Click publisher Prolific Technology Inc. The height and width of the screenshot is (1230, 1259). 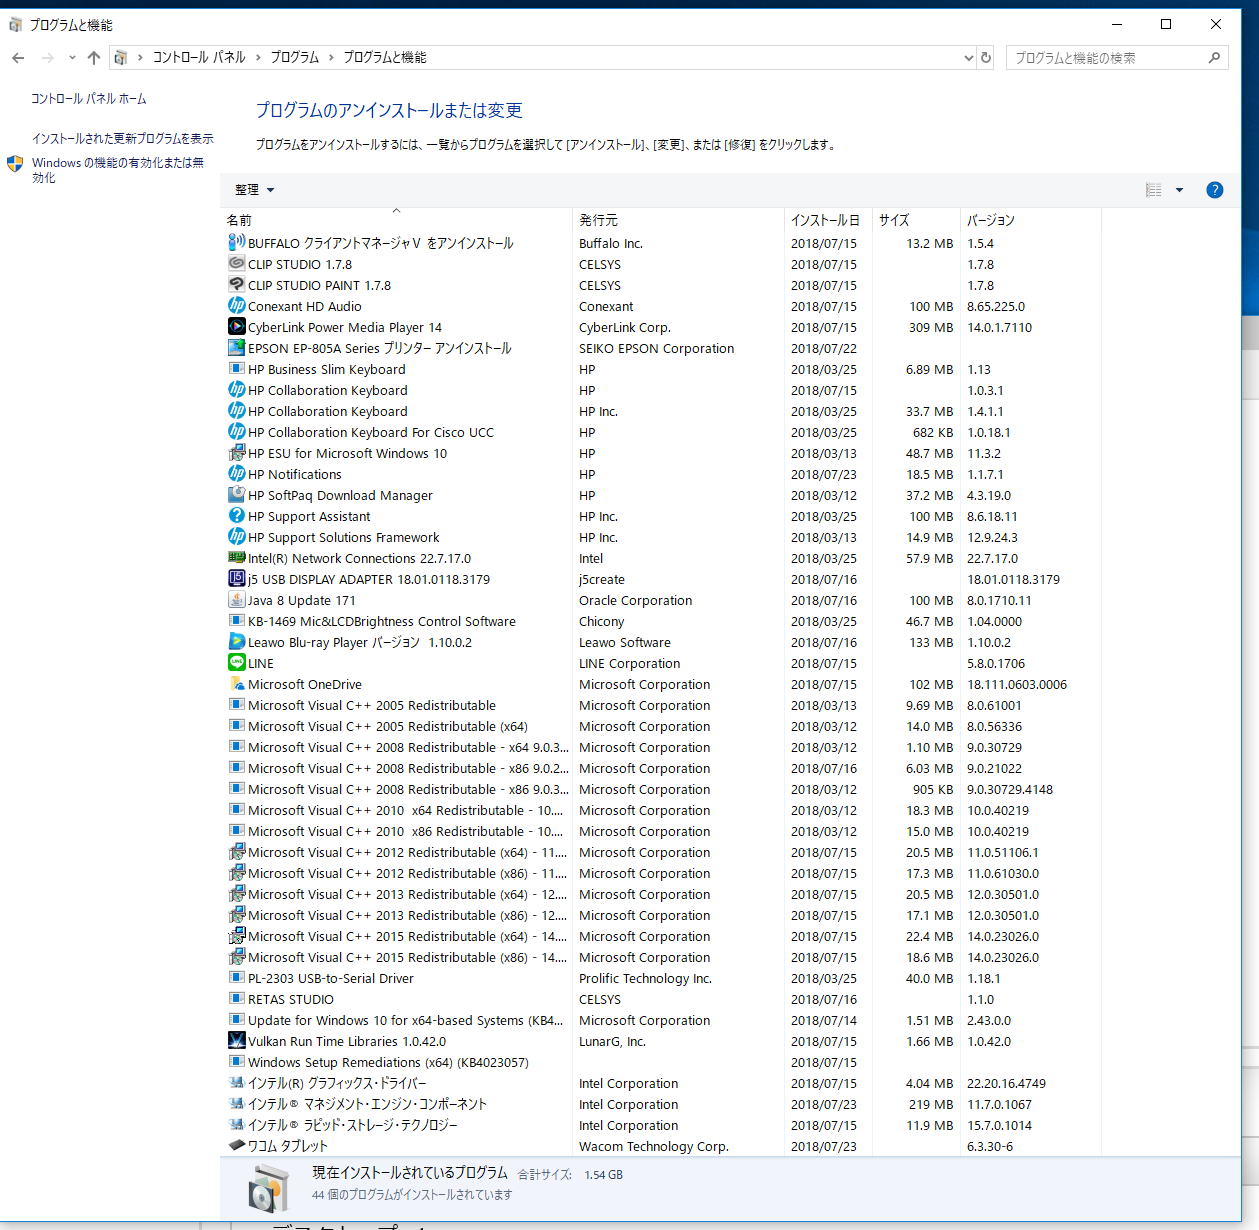(645, 979)
